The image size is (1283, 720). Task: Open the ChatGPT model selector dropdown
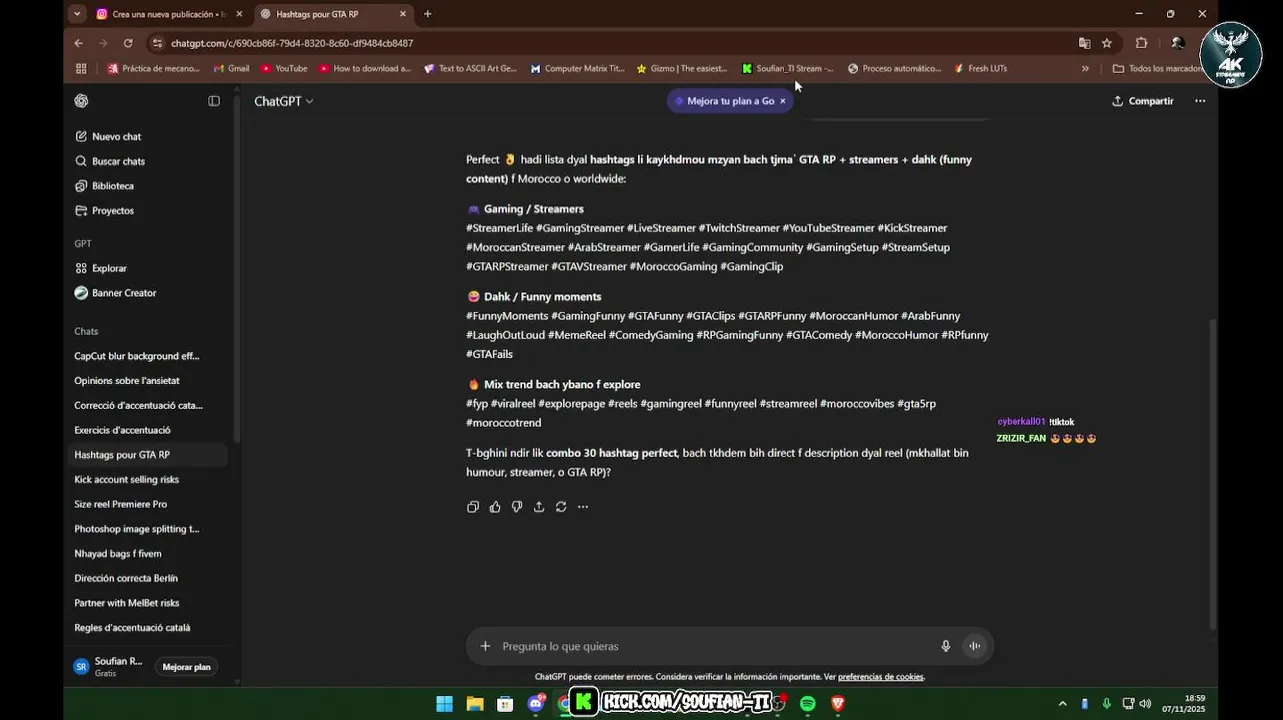(284, 101)
